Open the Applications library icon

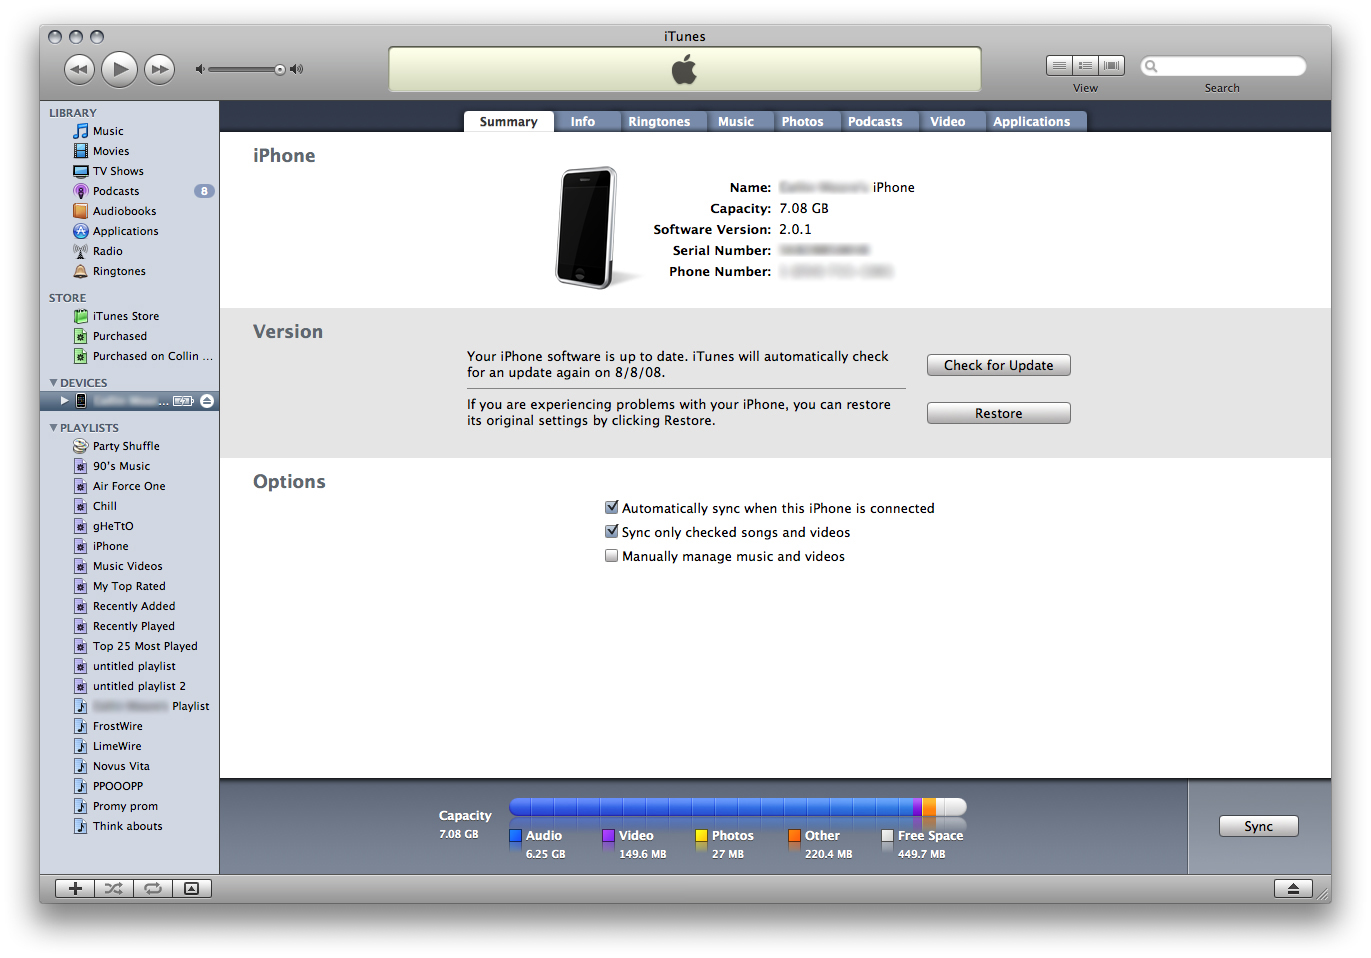point(81,231)
